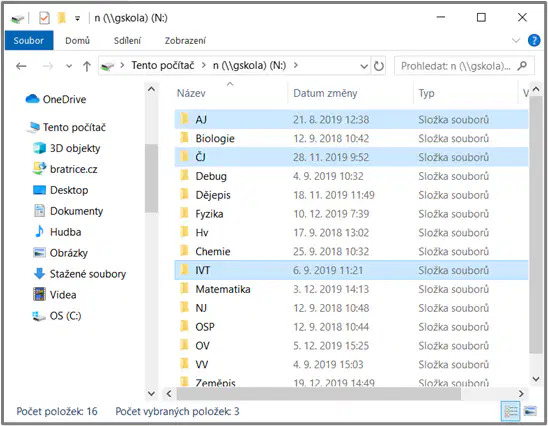
Task: Switch to Large icons view in status bar
Action: click(x=530, y=411)
